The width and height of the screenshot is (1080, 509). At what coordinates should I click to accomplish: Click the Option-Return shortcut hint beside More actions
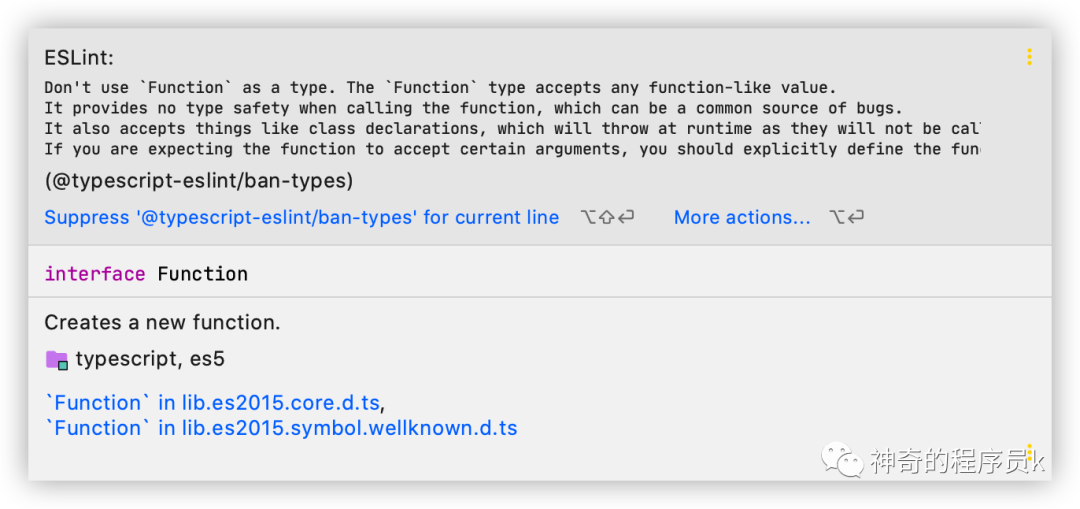pyautogui.click(x=847, y=218)
